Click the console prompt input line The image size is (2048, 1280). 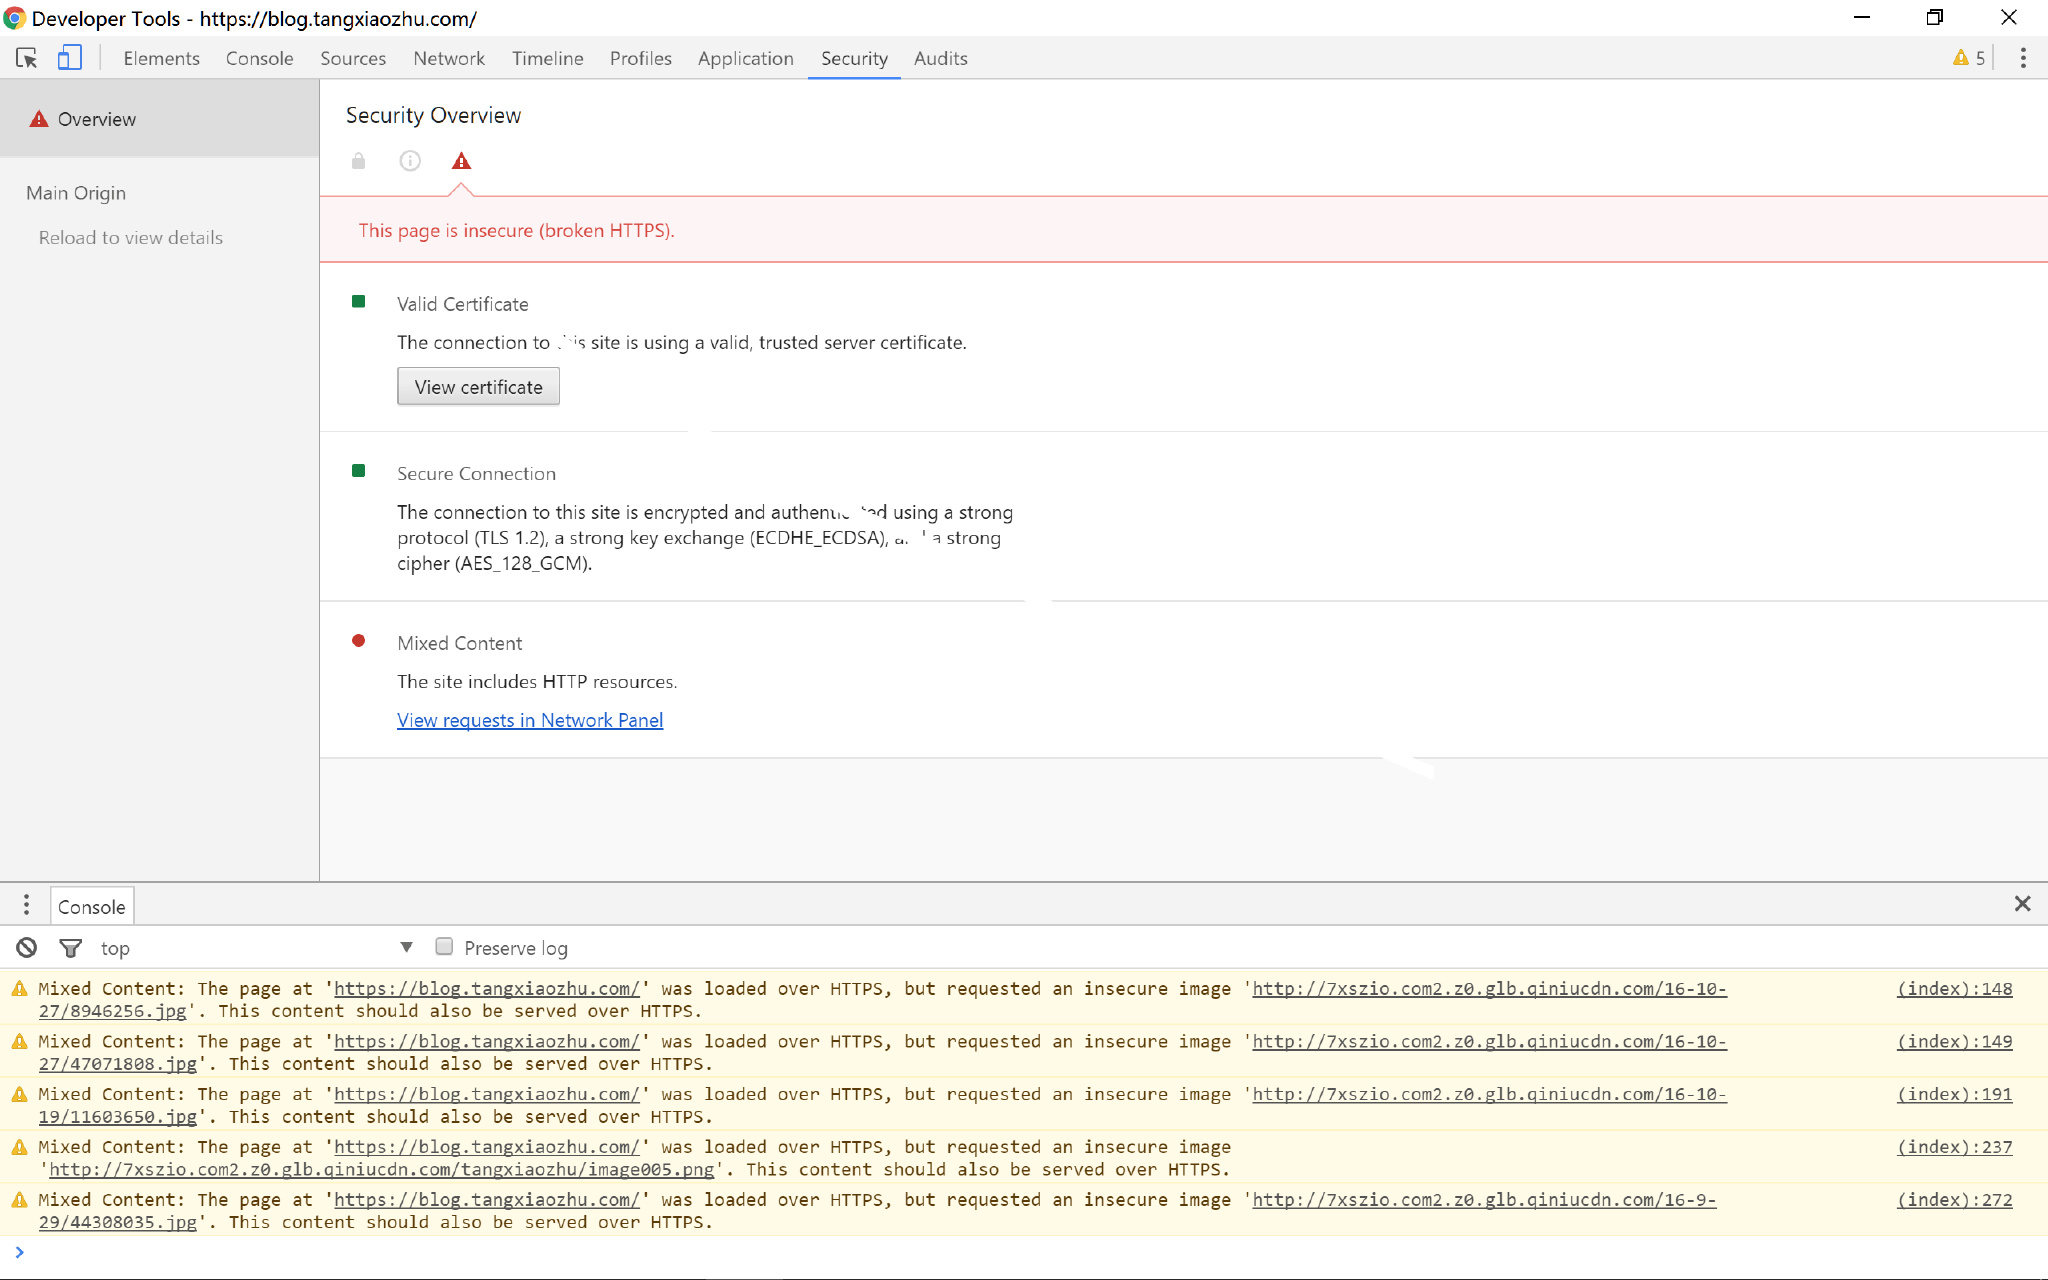click(x=1000, y=1252)
